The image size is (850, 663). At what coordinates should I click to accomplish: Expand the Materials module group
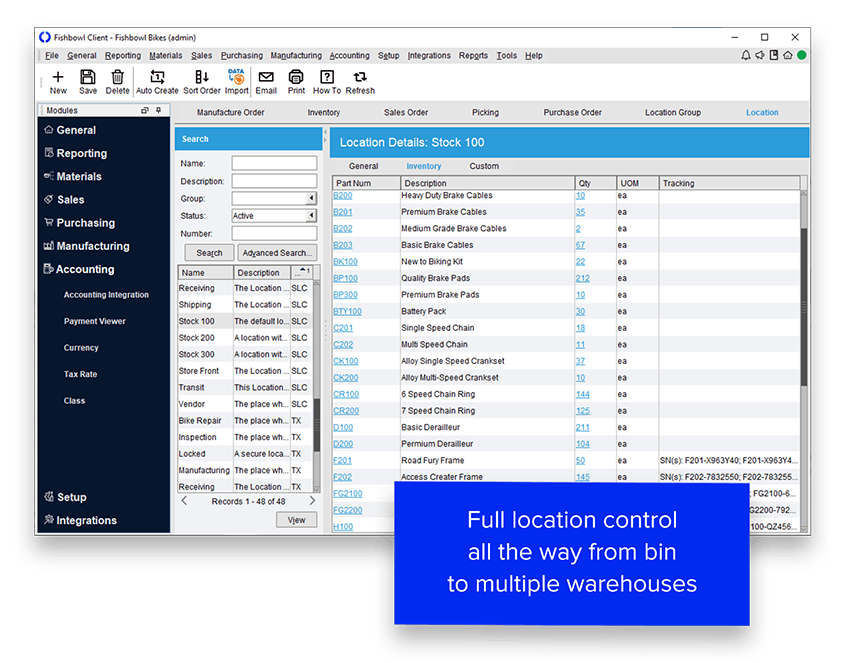[73, 177]
